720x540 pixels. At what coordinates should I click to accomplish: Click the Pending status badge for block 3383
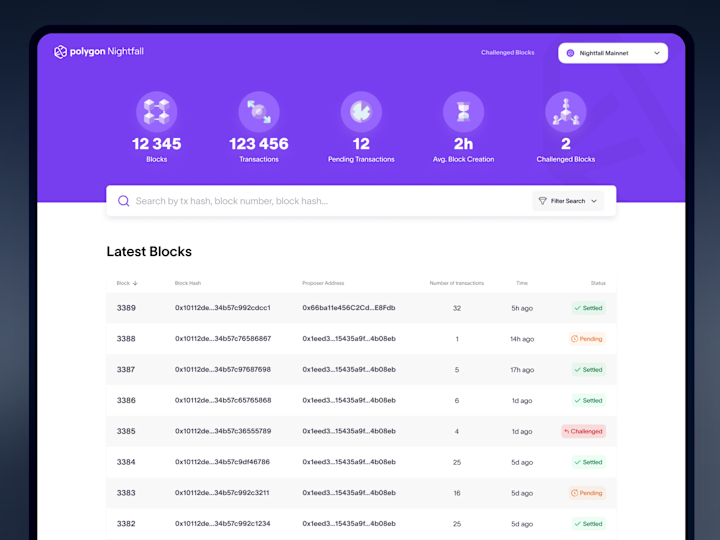coord(587,493)
